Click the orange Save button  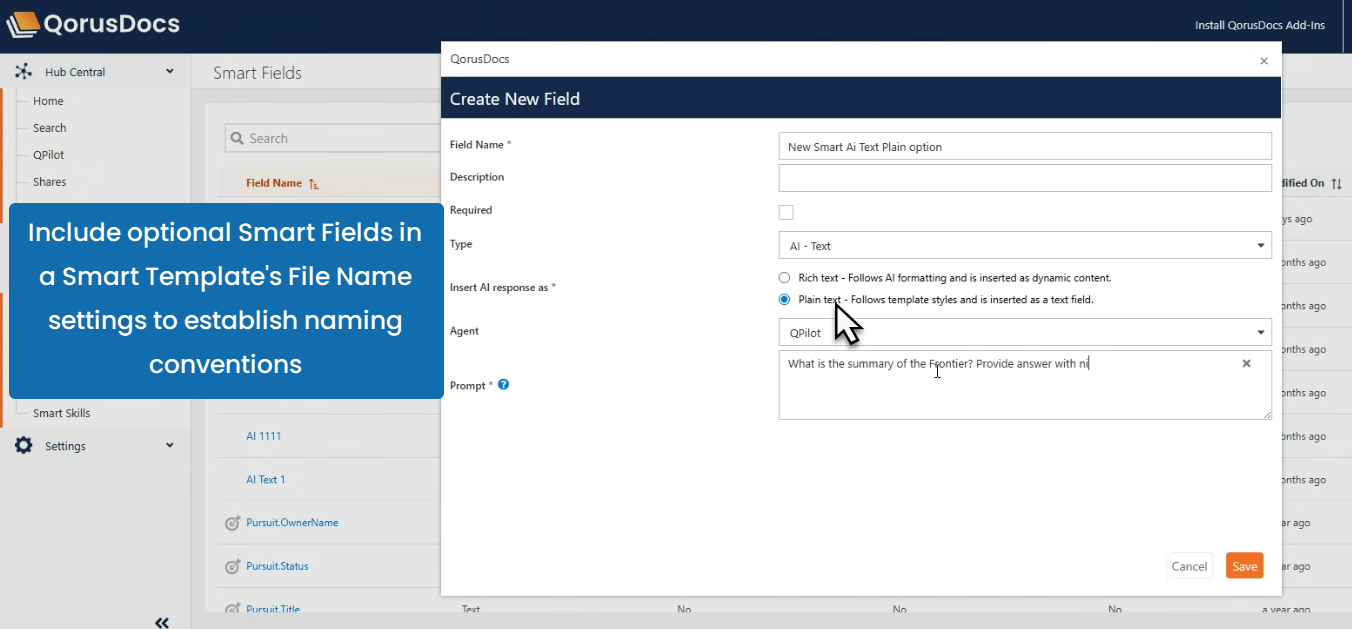pos(1244,566)
